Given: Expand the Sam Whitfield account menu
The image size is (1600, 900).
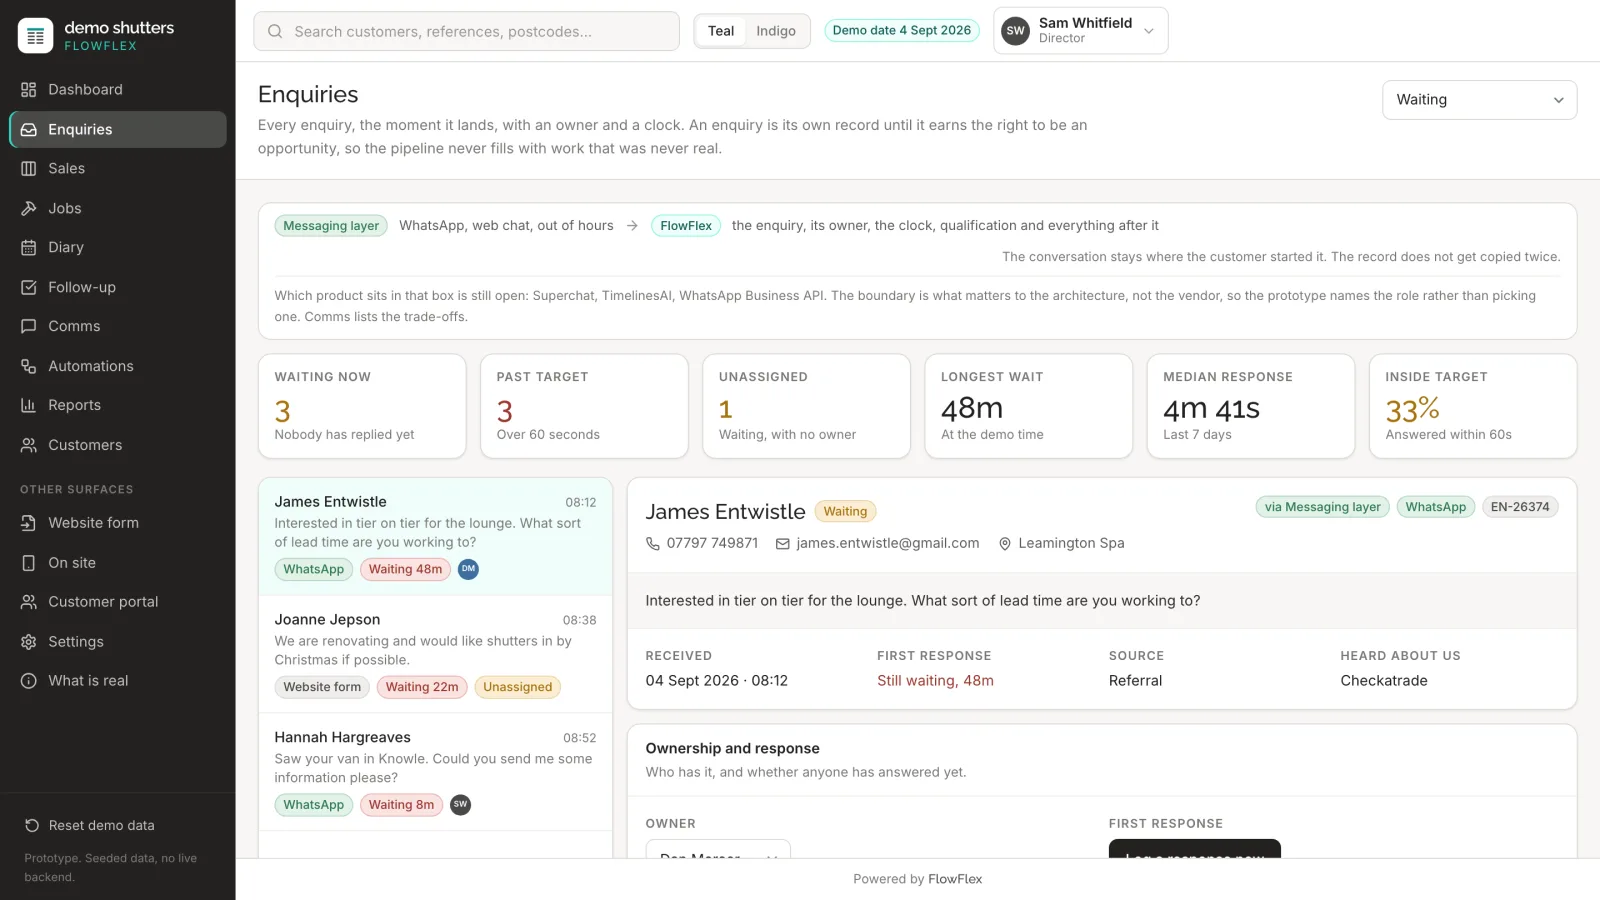Looking at the screenshot, I should click(x=1080, y=31).
